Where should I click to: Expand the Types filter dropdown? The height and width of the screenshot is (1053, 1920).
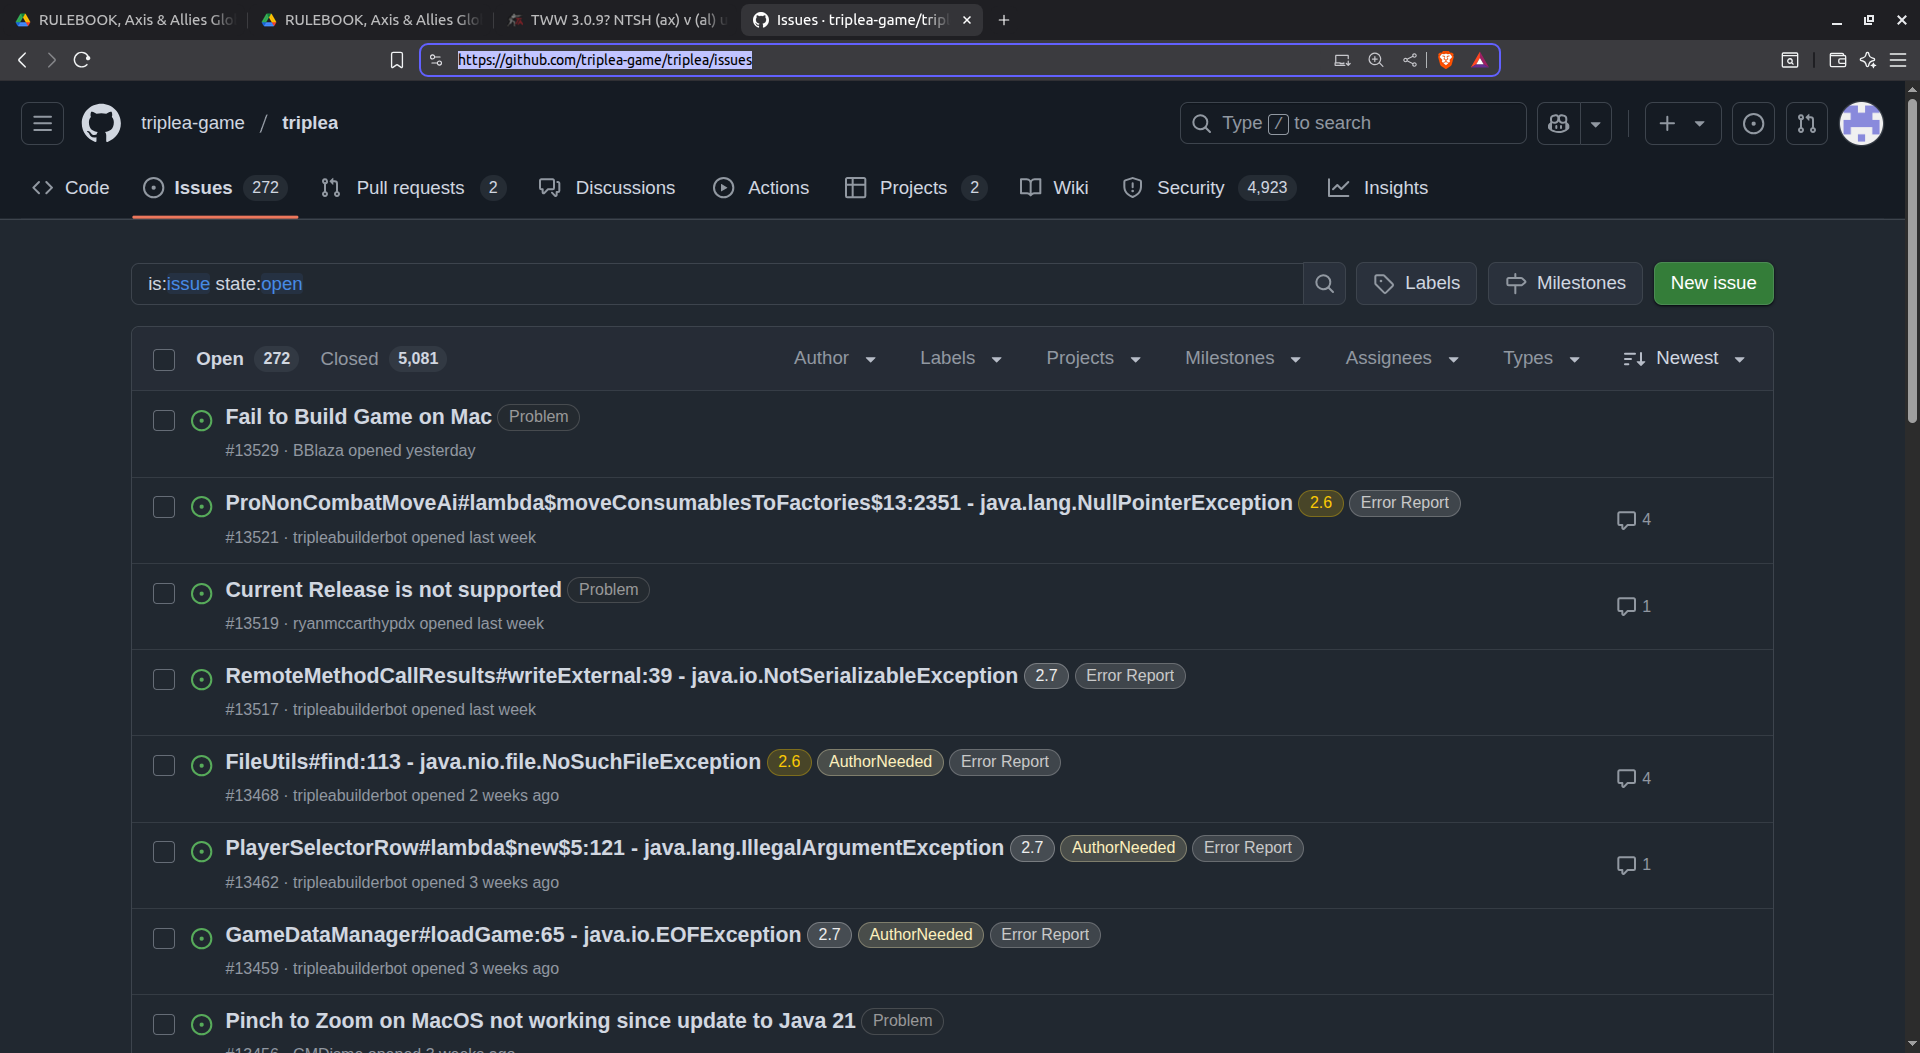pos(1540,358)
